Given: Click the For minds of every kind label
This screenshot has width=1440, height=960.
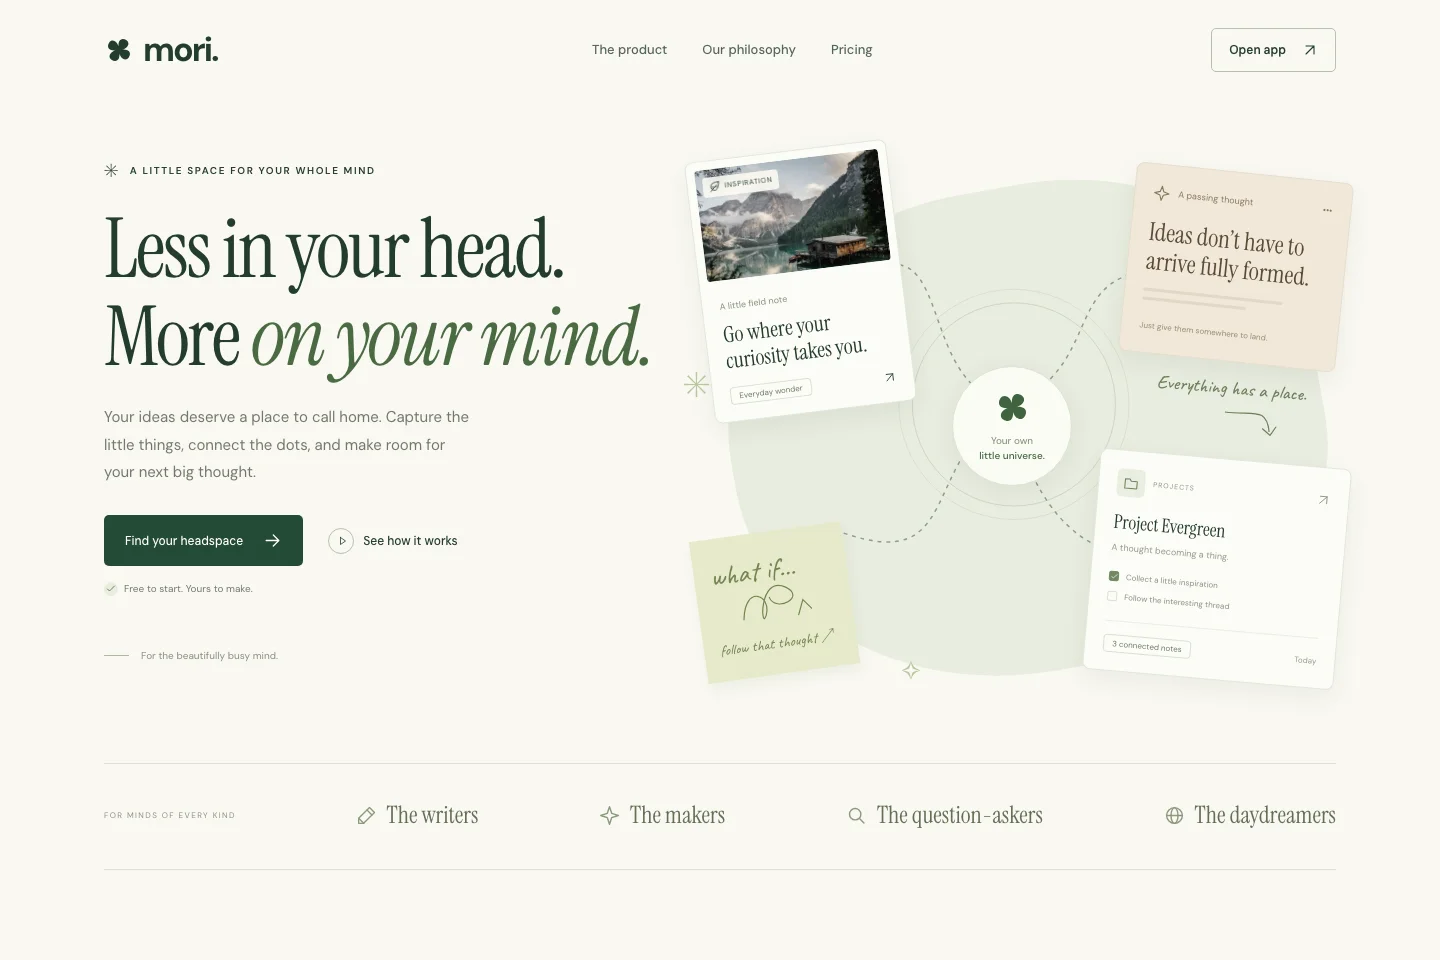Looking at the screenshot, I should coord(169,816).
